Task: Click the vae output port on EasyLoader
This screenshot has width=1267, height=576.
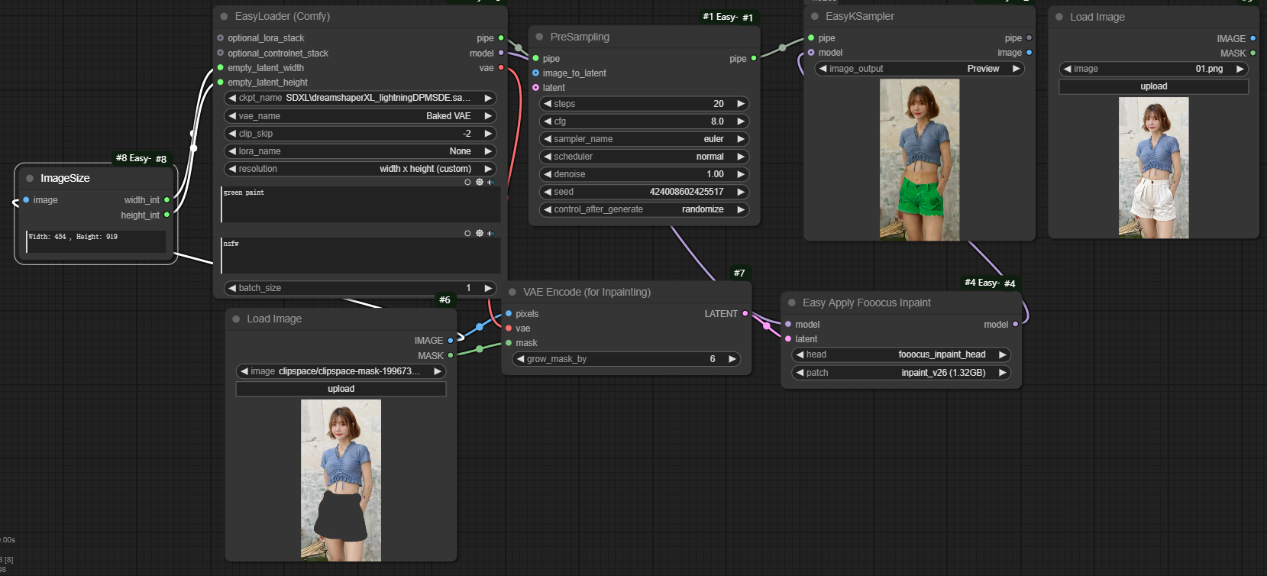Action: (501, 67)
